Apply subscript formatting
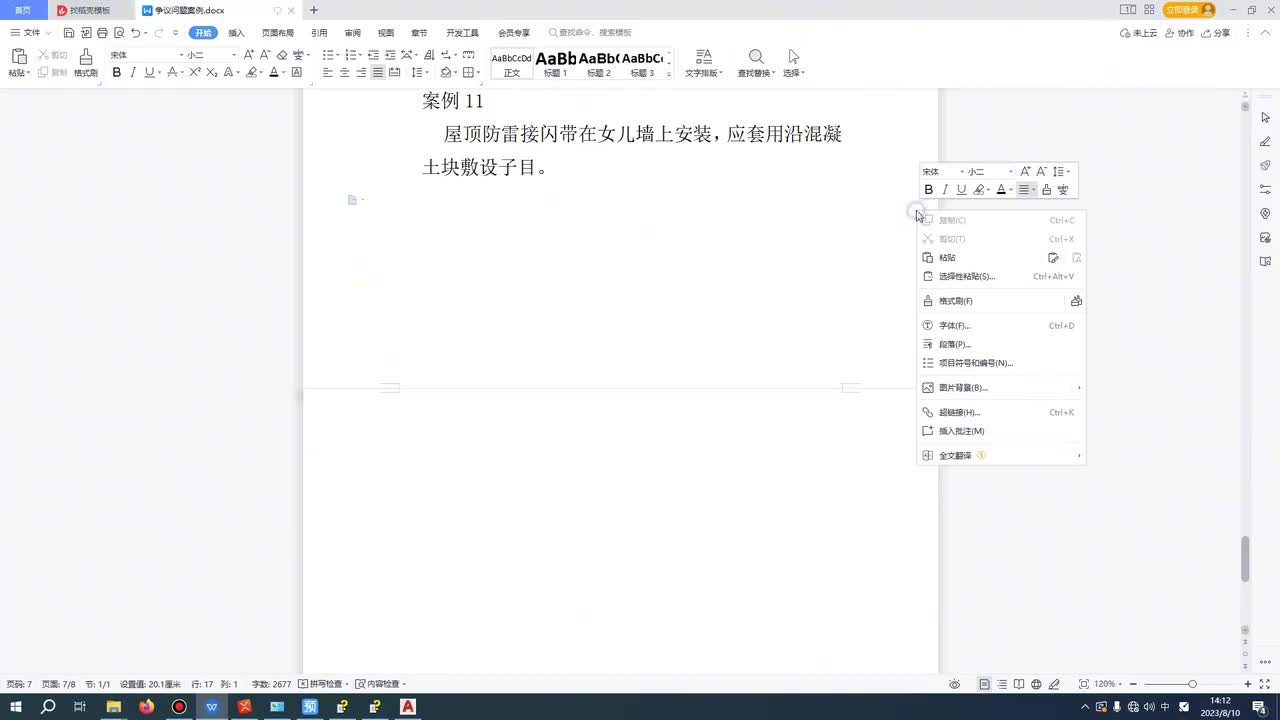1280x720 pixels. click(212, 73)
